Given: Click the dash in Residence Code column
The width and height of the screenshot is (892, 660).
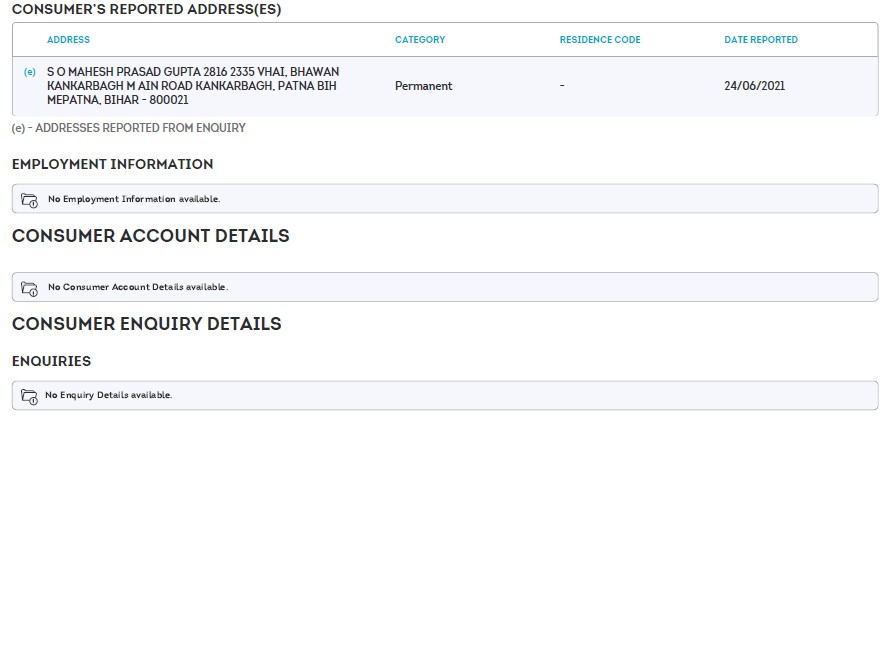Looking at the screenshot, I should click(562, 86).
